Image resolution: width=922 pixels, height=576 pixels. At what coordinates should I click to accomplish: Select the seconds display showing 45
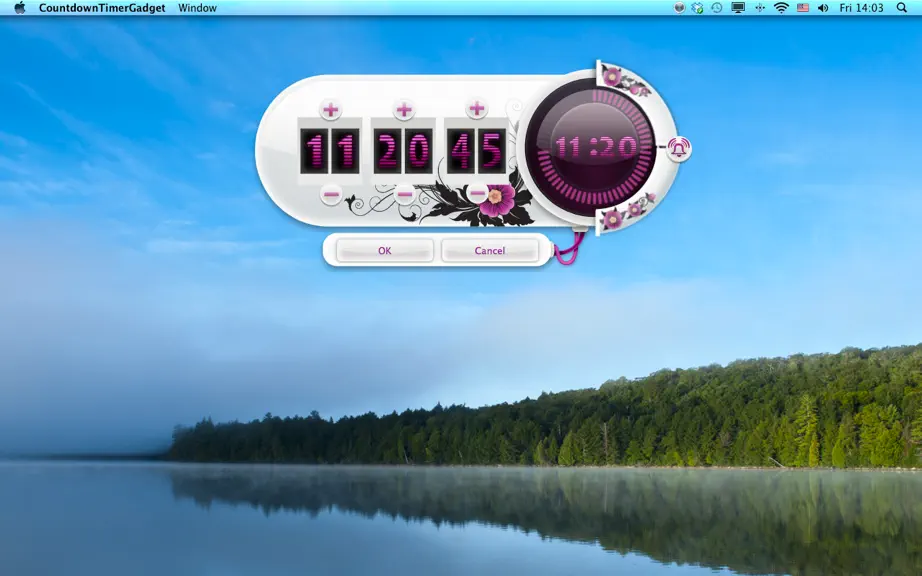coord(476,150)
